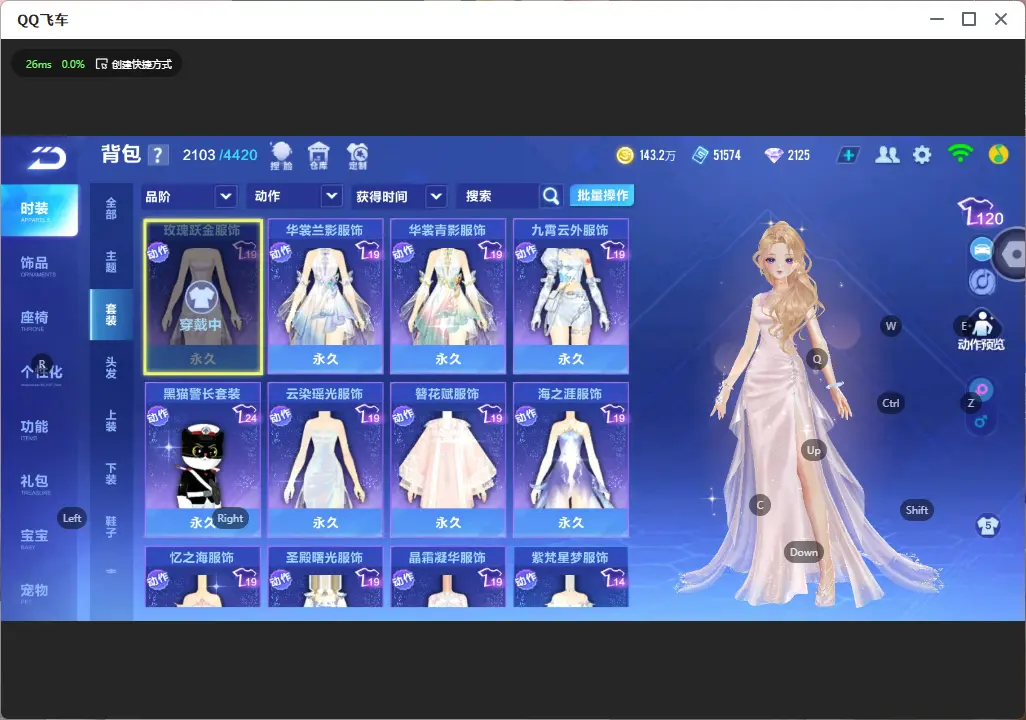Open the 定制 customization icon
The width and height of the screenshot is (1026, 720).
coord(357,156)
